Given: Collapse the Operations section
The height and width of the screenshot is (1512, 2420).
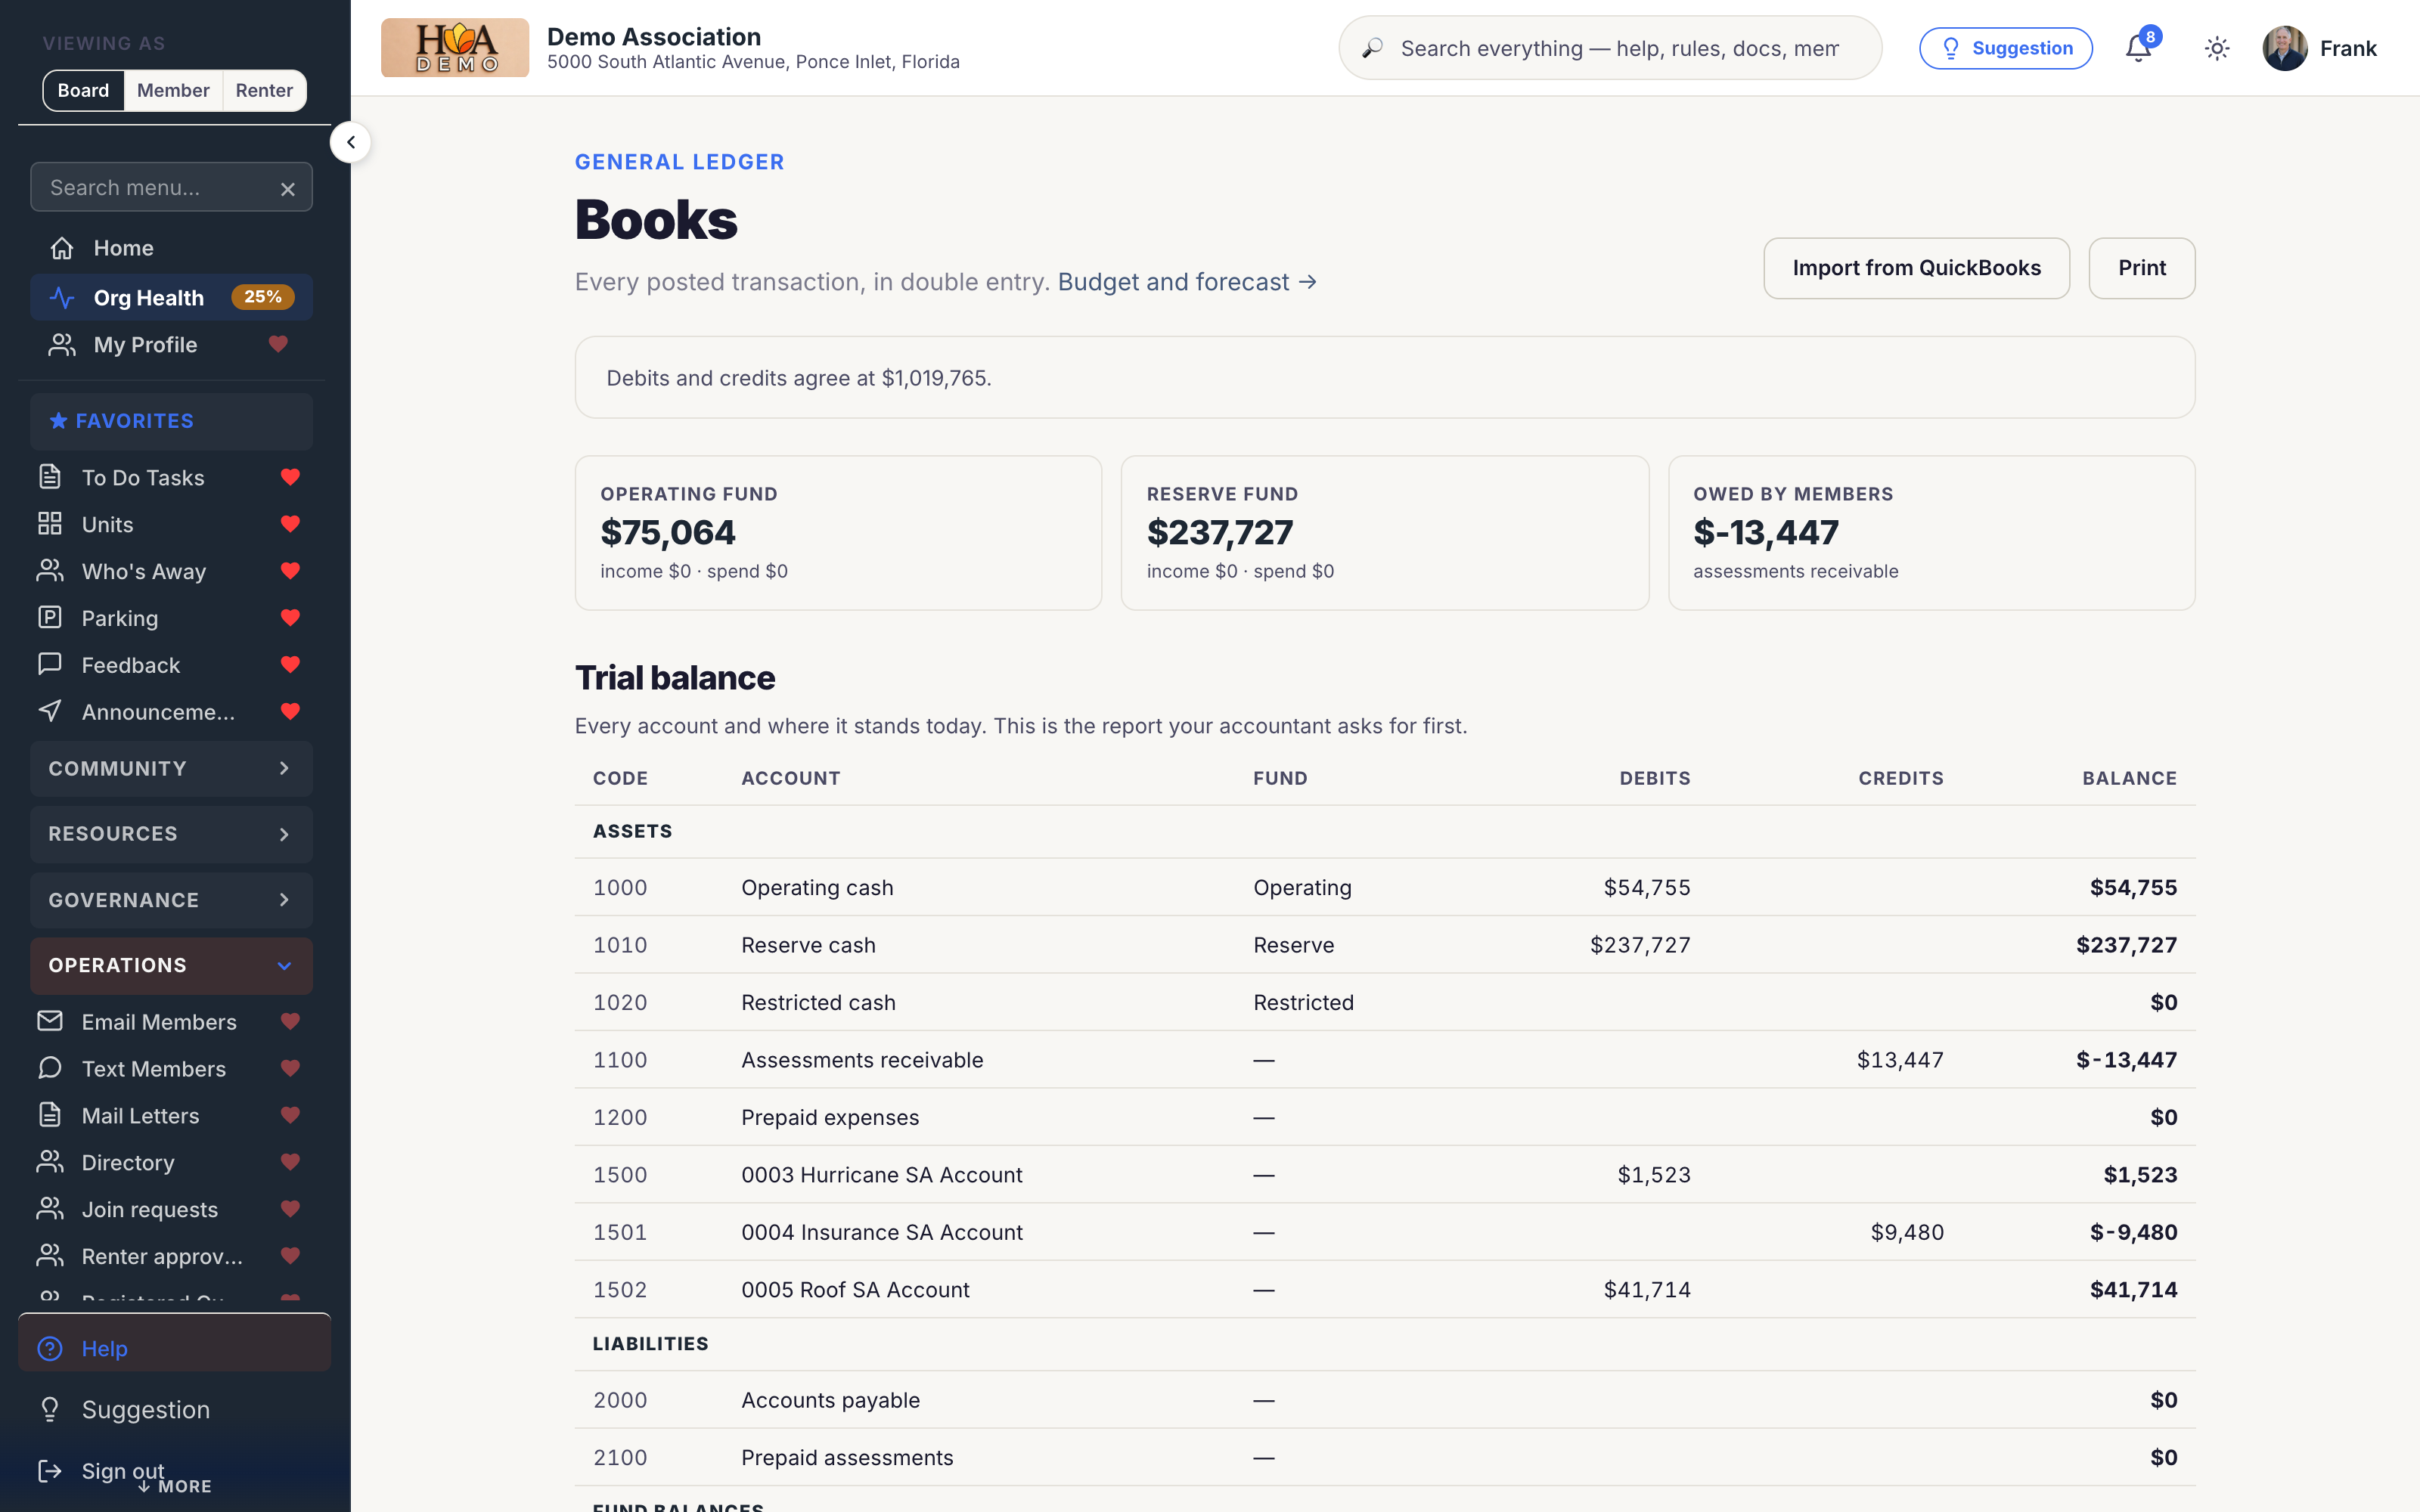Looking at the screenshot, I should click(x=171, y=966).
